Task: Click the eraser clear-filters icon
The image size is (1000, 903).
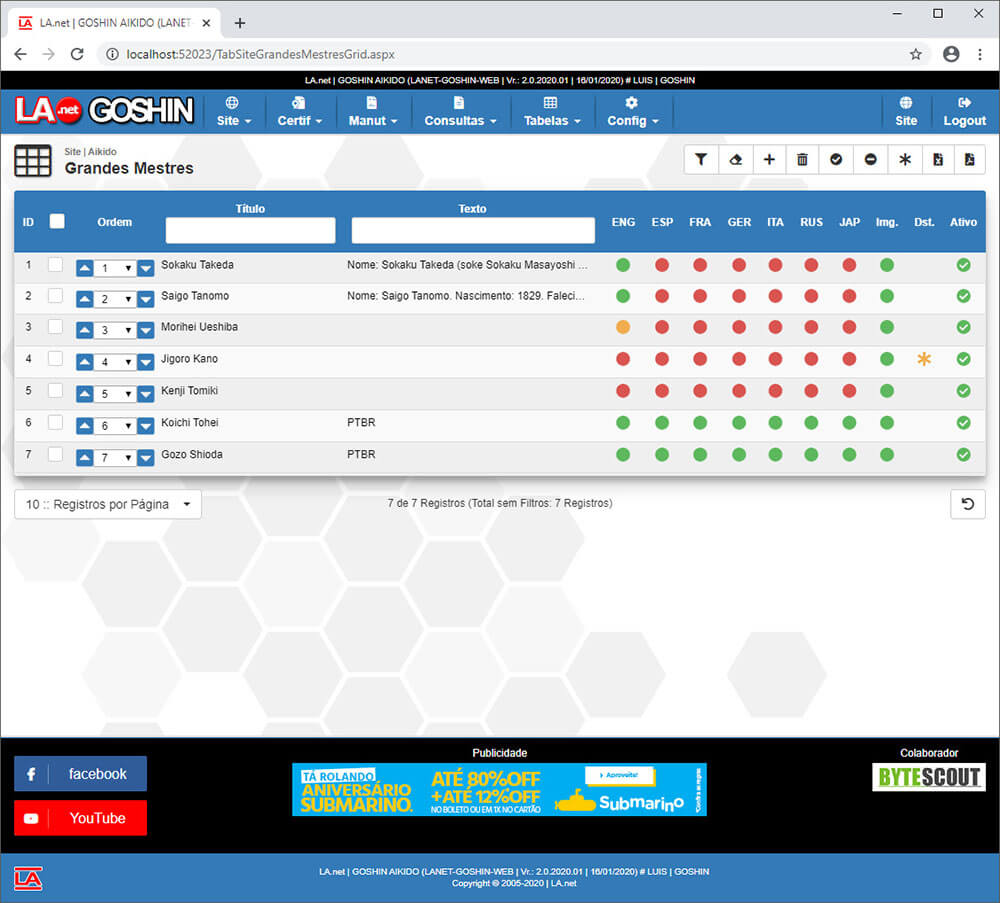Action: pos(735,160)
